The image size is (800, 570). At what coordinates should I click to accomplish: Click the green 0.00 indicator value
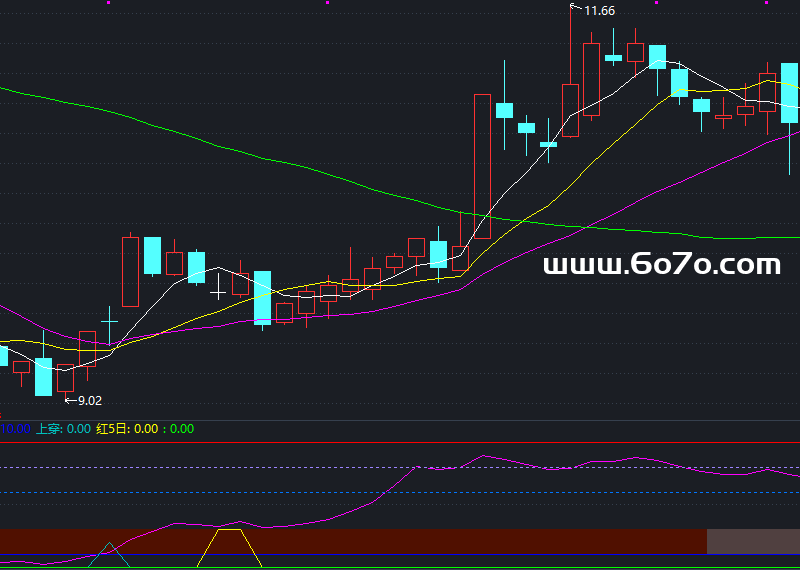click(182, 429)
